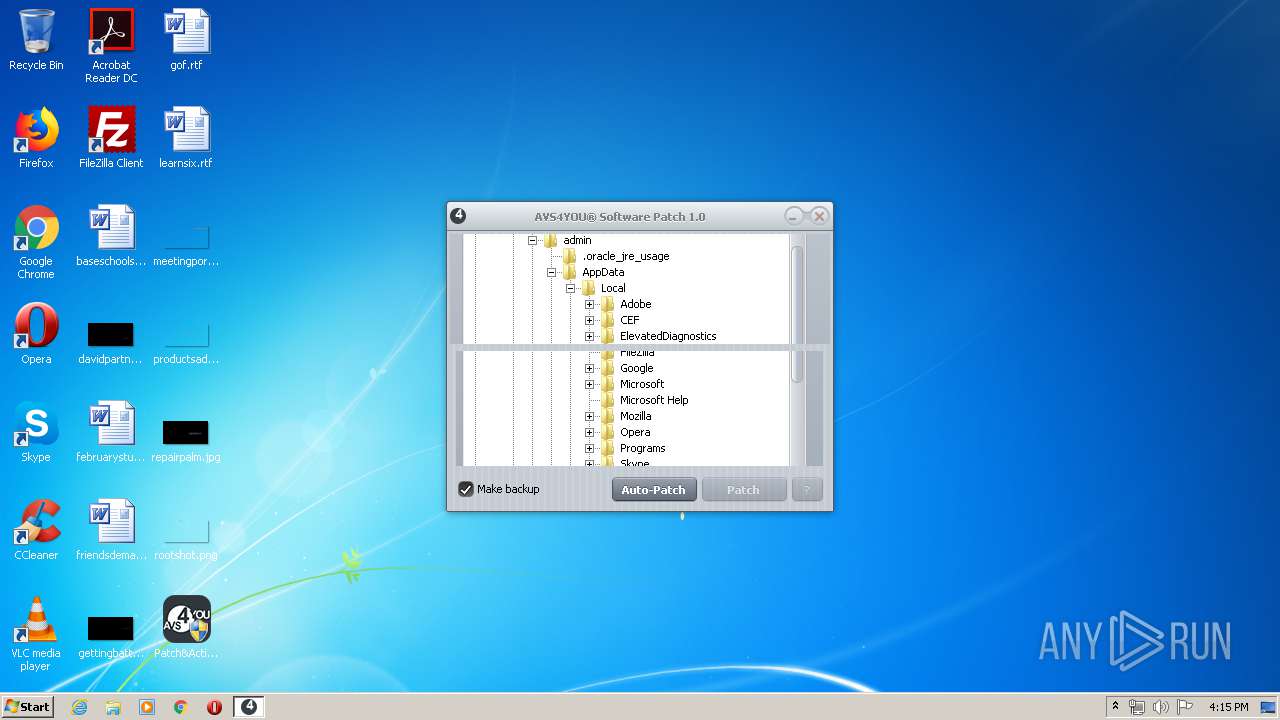Launch Google Chrome desktop shortcut
The width and height of the screenshot is (1280, 720).
click(36, 242)
